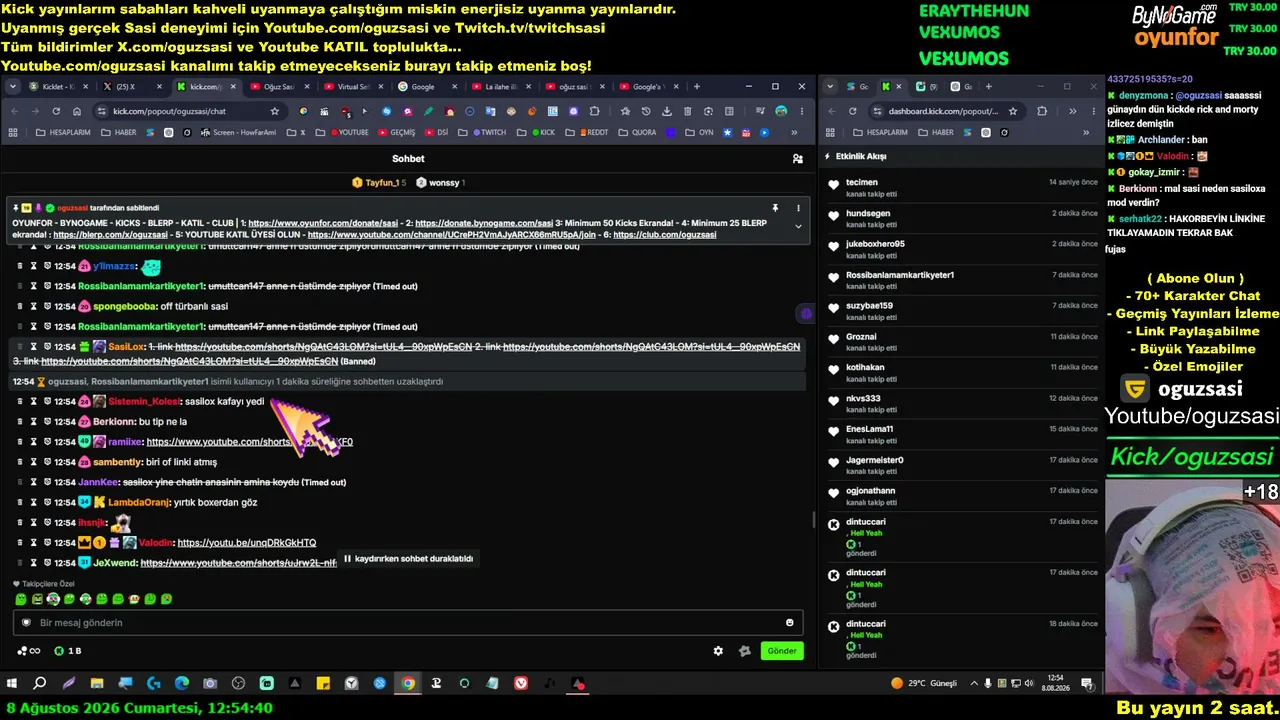1280x720 pixels.
Task: Switch to the (25) X browser tab
Action: pyautogui.click(x=133, y=87)
